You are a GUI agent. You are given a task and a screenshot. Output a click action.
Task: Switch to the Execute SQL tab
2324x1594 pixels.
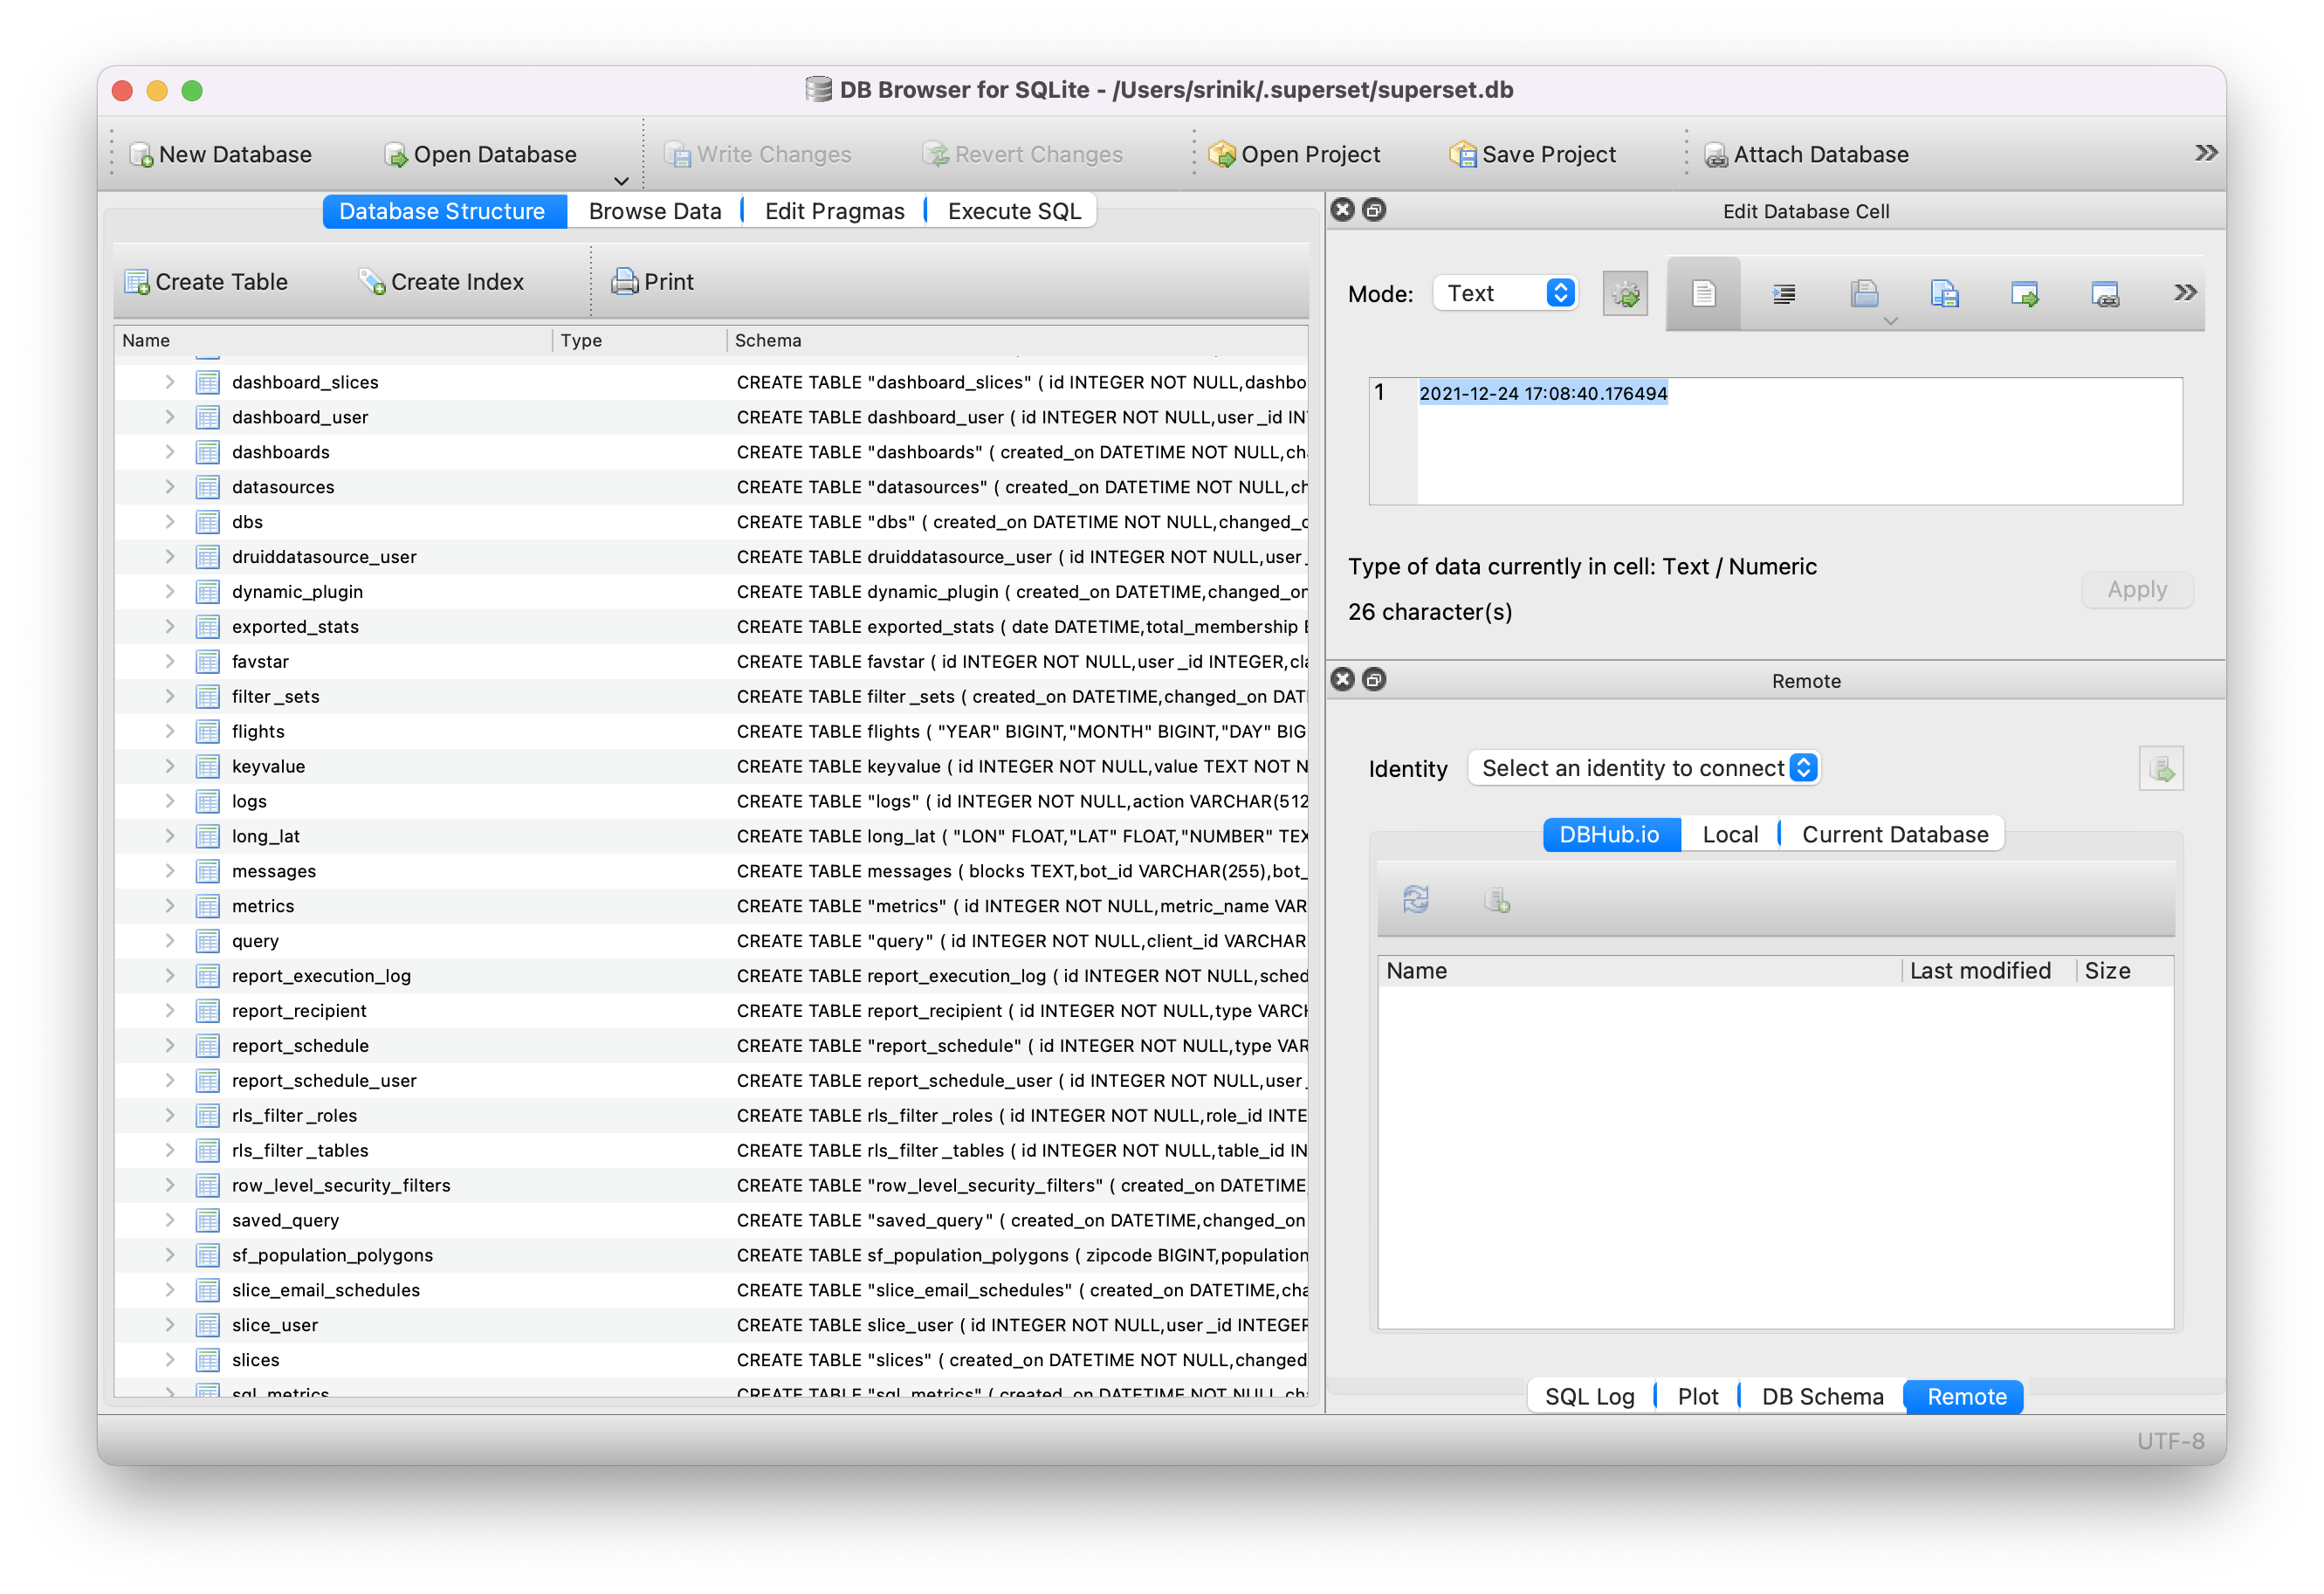[x=1014, y=211]
